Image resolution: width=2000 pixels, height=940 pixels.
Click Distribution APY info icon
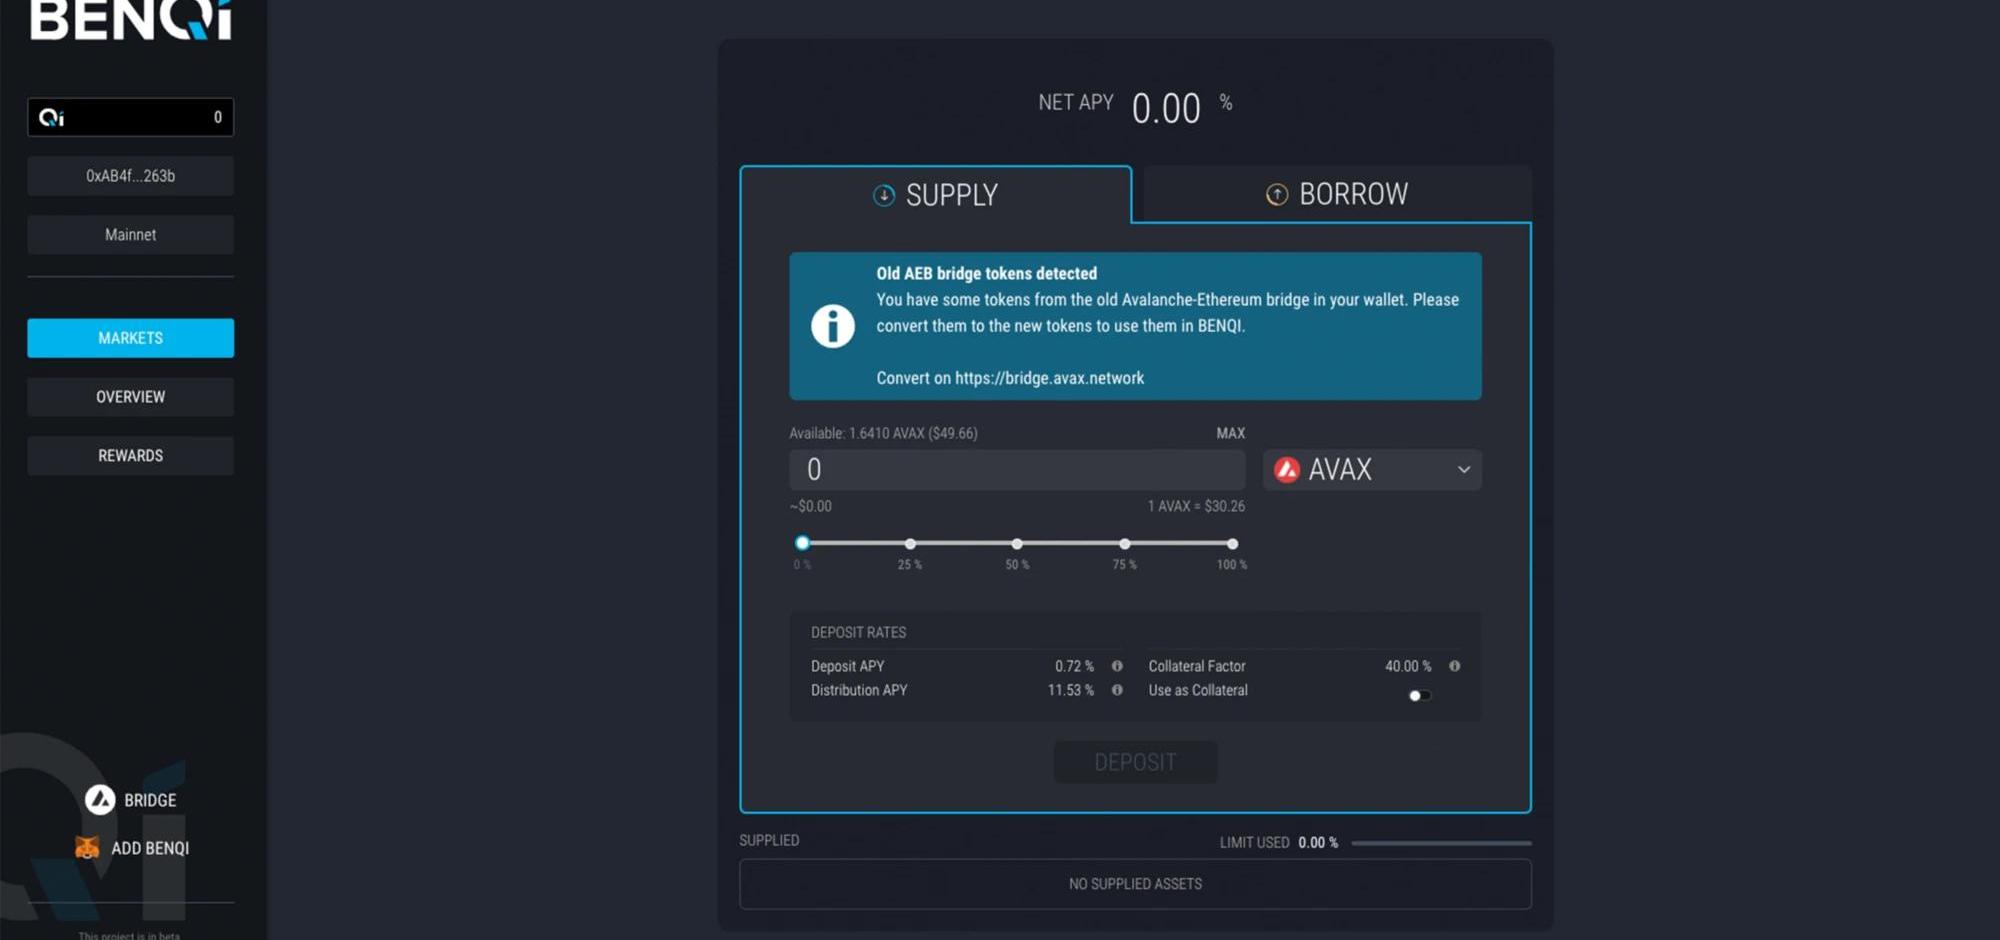(1117, 690)
